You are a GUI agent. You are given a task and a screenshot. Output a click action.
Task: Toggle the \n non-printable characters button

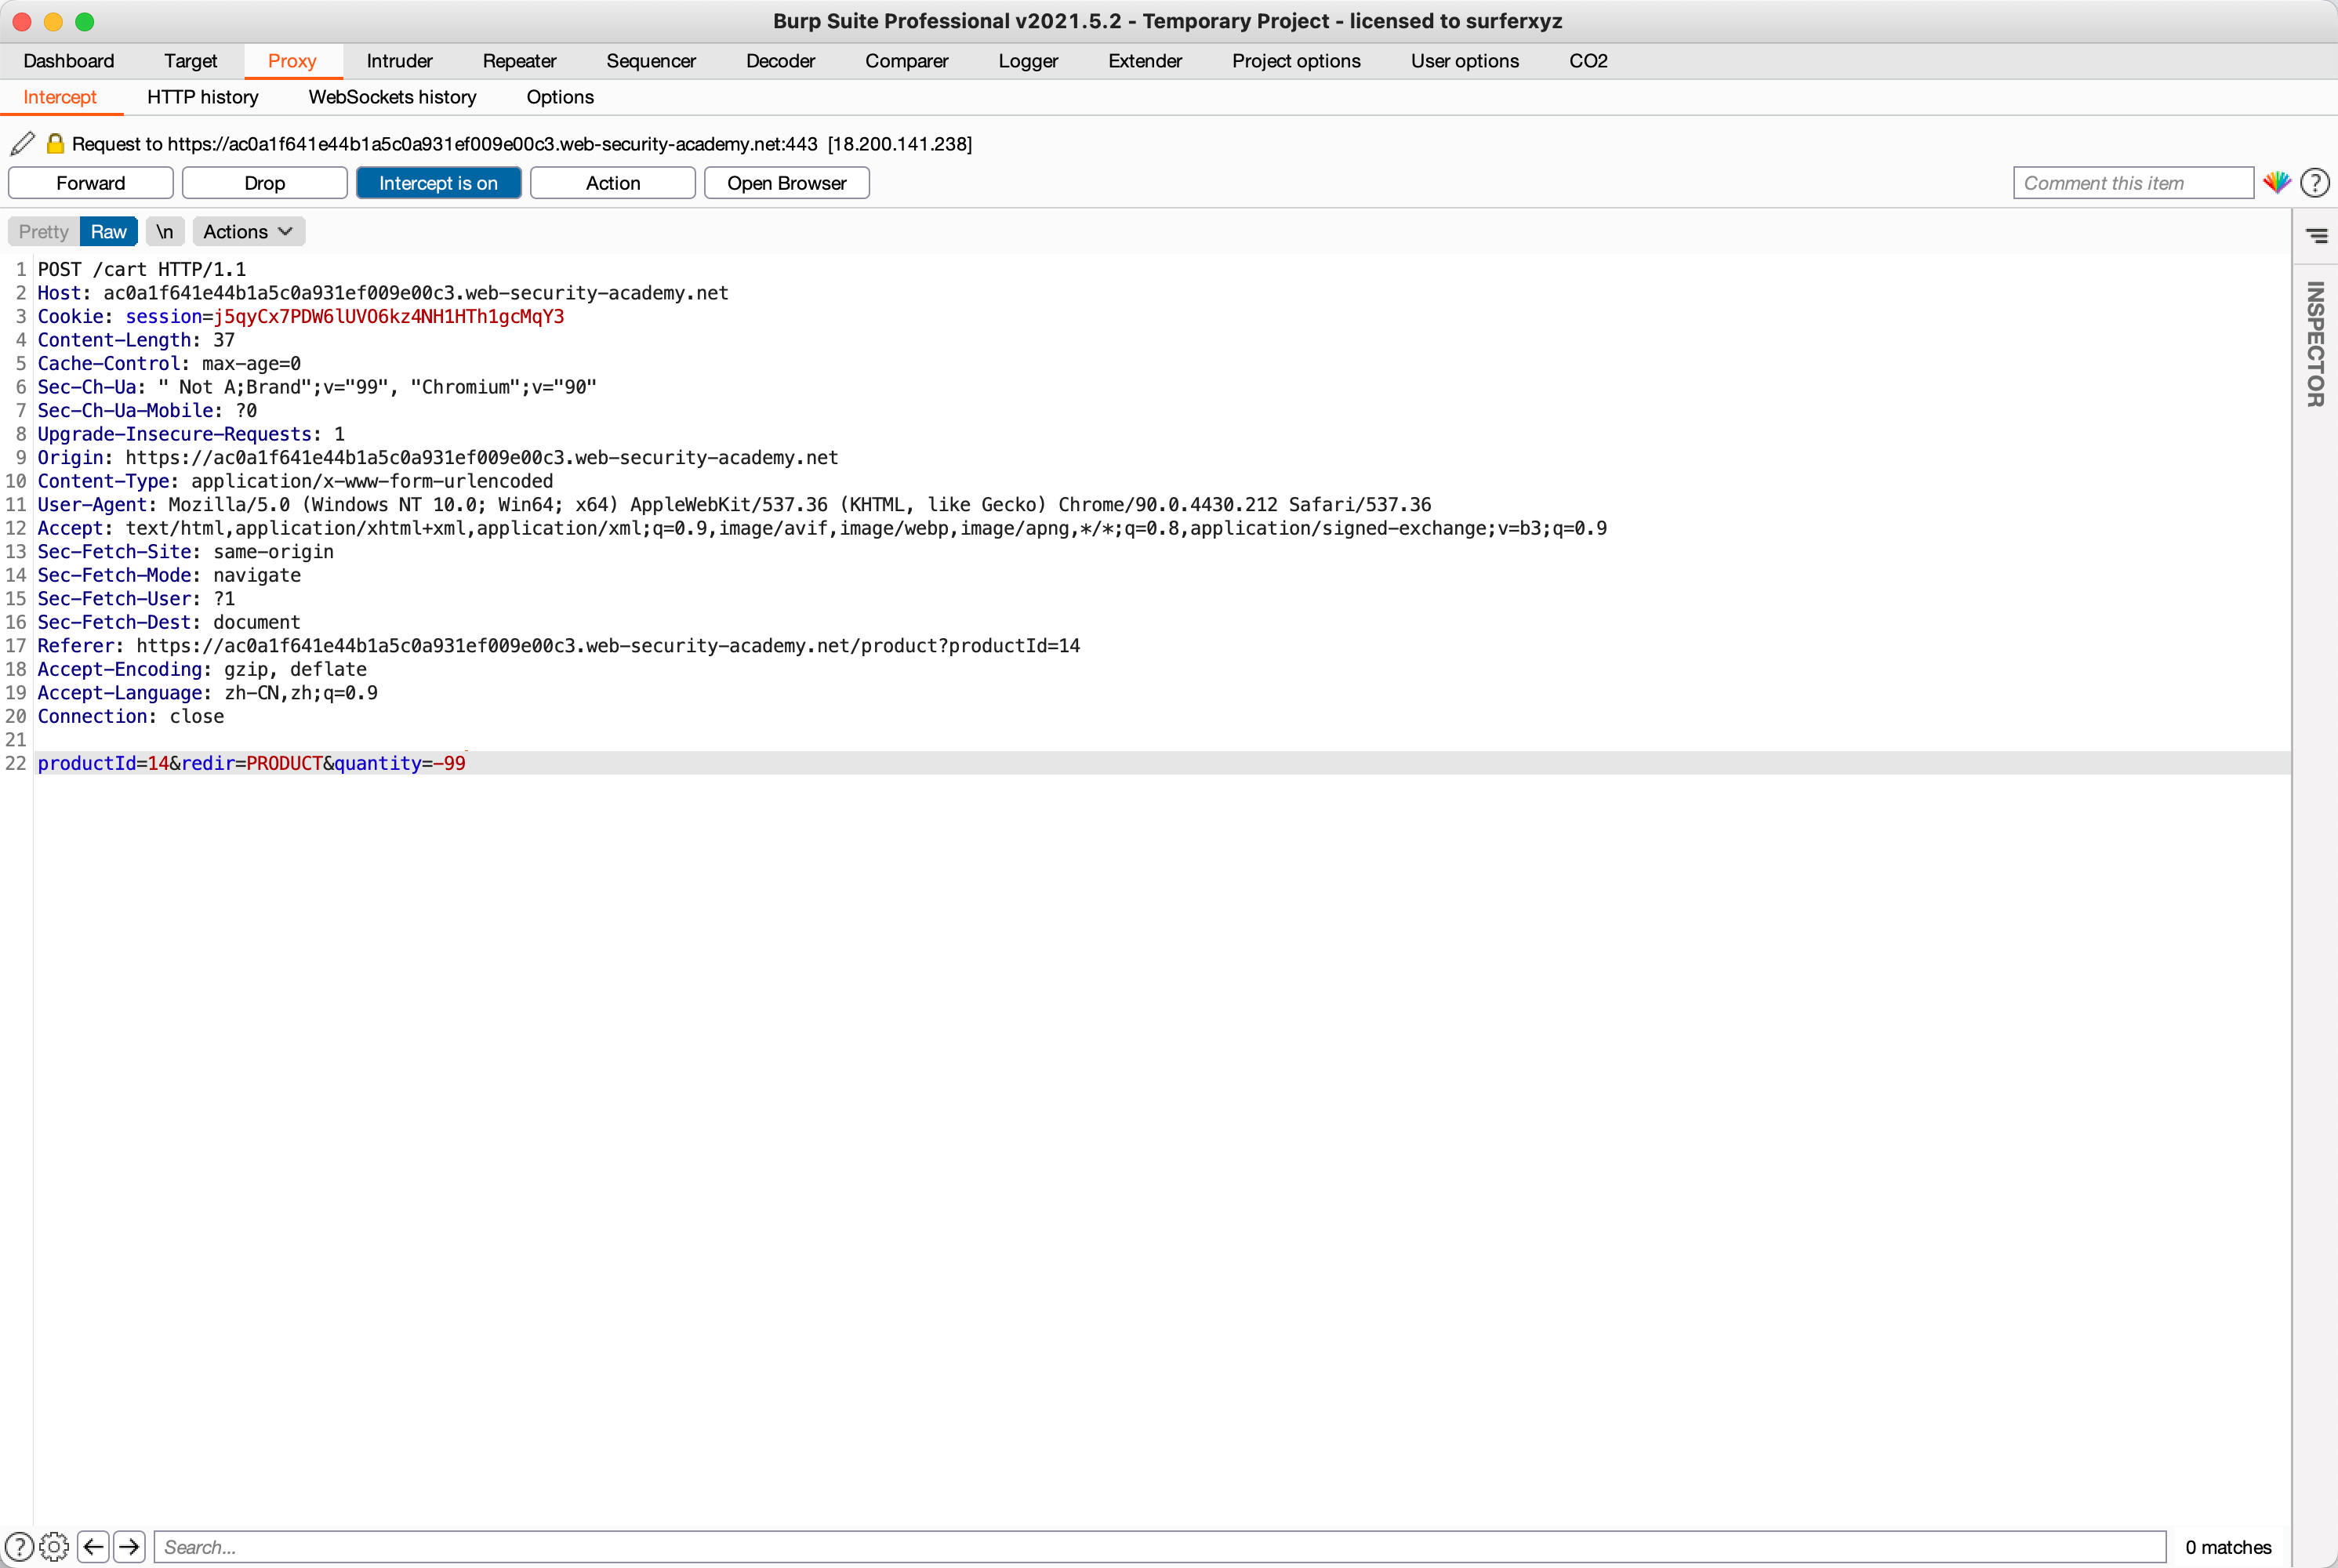[x=164, y=232]
